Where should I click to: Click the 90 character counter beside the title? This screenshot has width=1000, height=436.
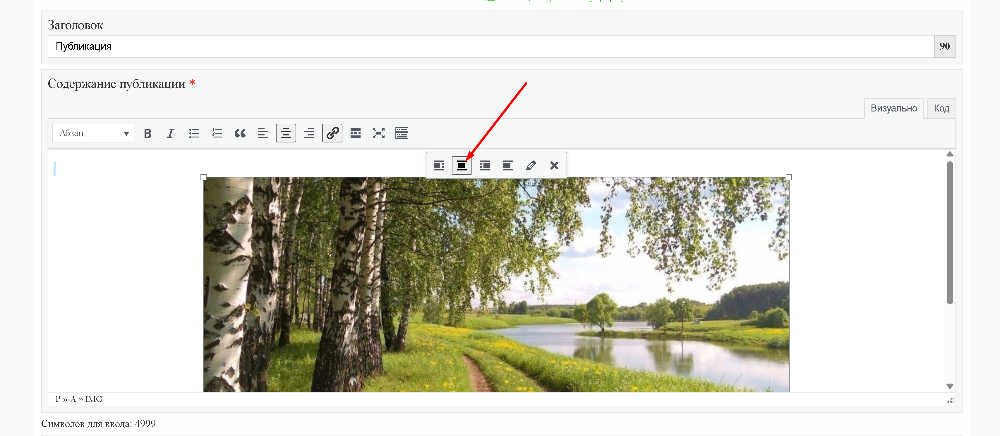pos(945,47)
